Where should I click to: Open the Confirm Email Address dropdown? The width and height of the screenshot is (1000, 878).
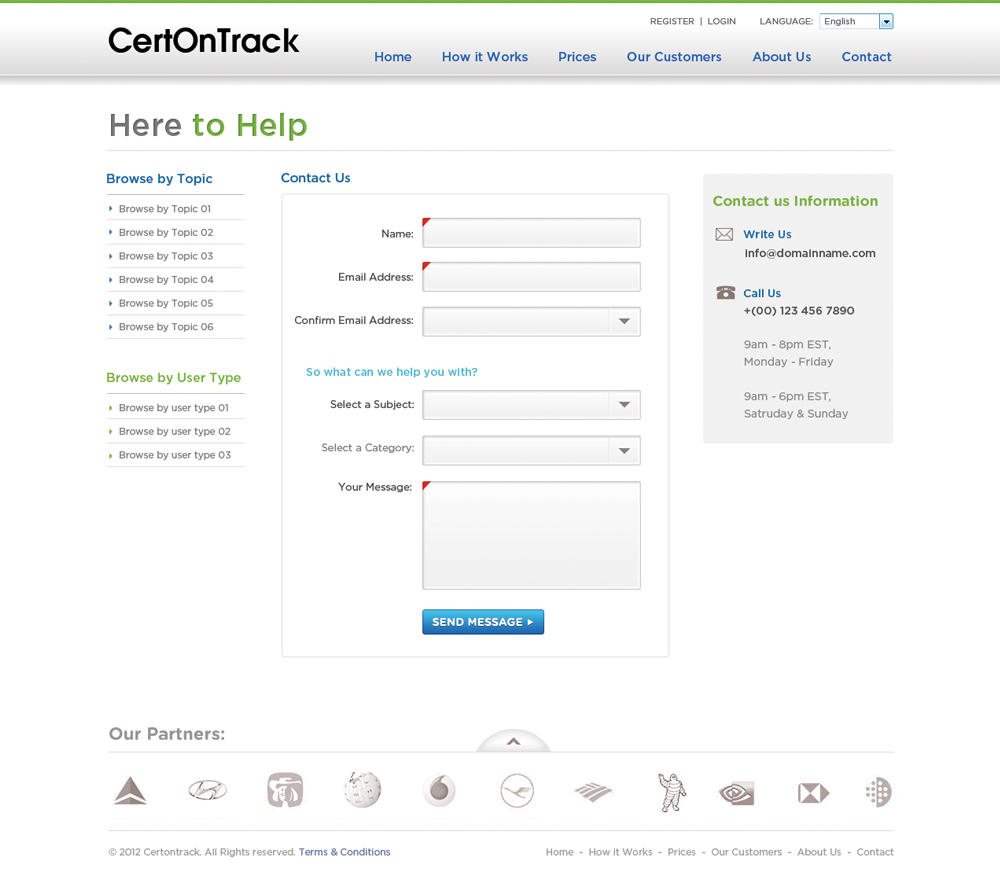coord(531,321)
